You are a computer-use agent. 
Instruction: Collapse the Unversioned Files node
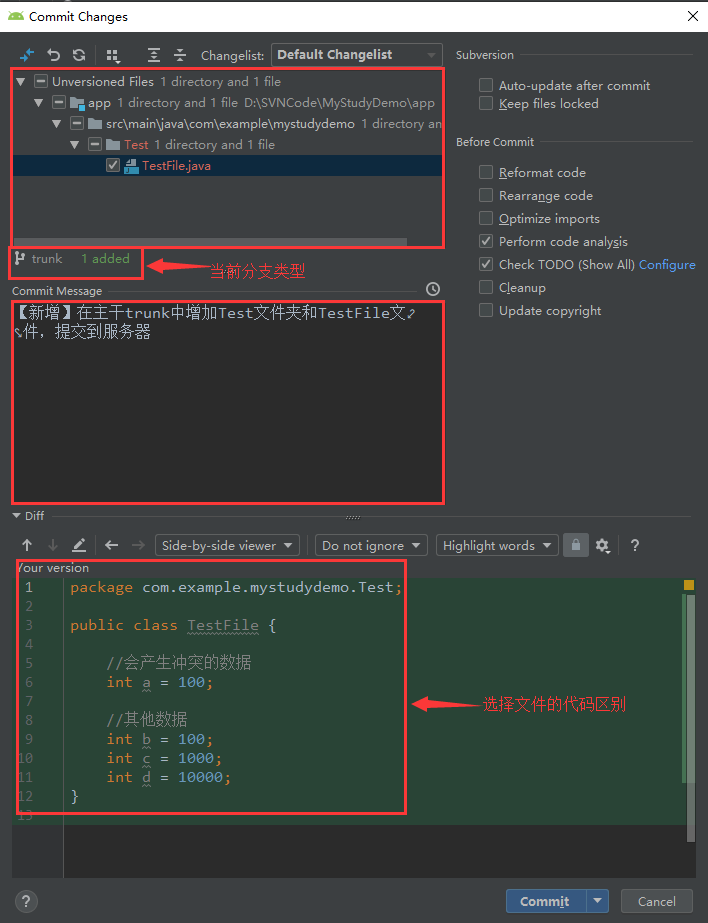(x=21, y=82)
